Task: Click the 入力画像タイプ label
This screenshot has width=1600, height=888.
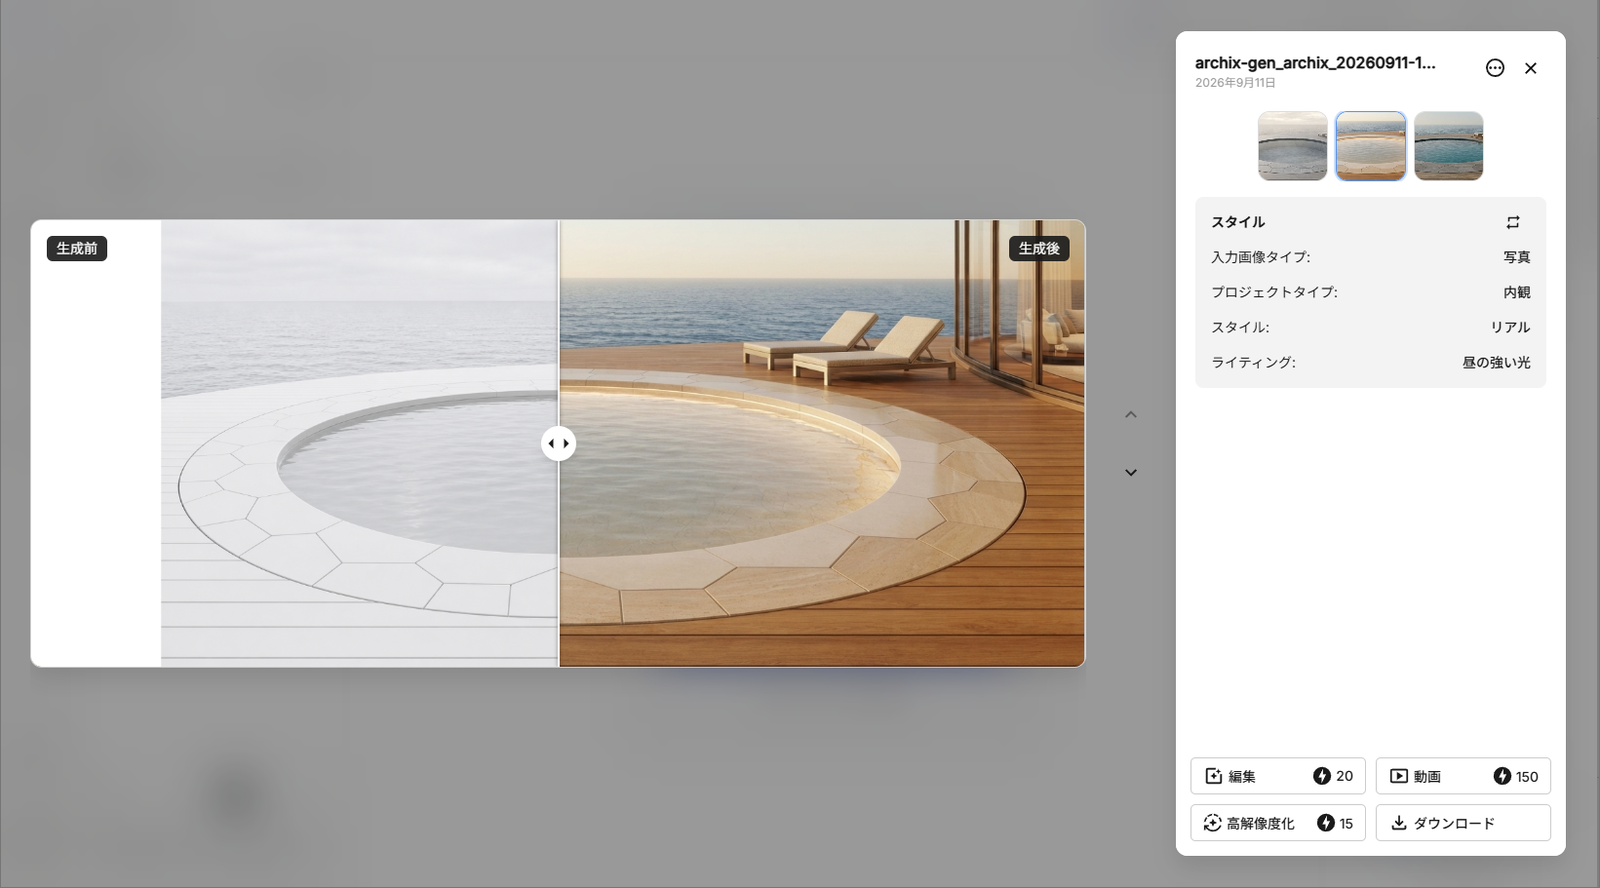Action: point(1260,257)
